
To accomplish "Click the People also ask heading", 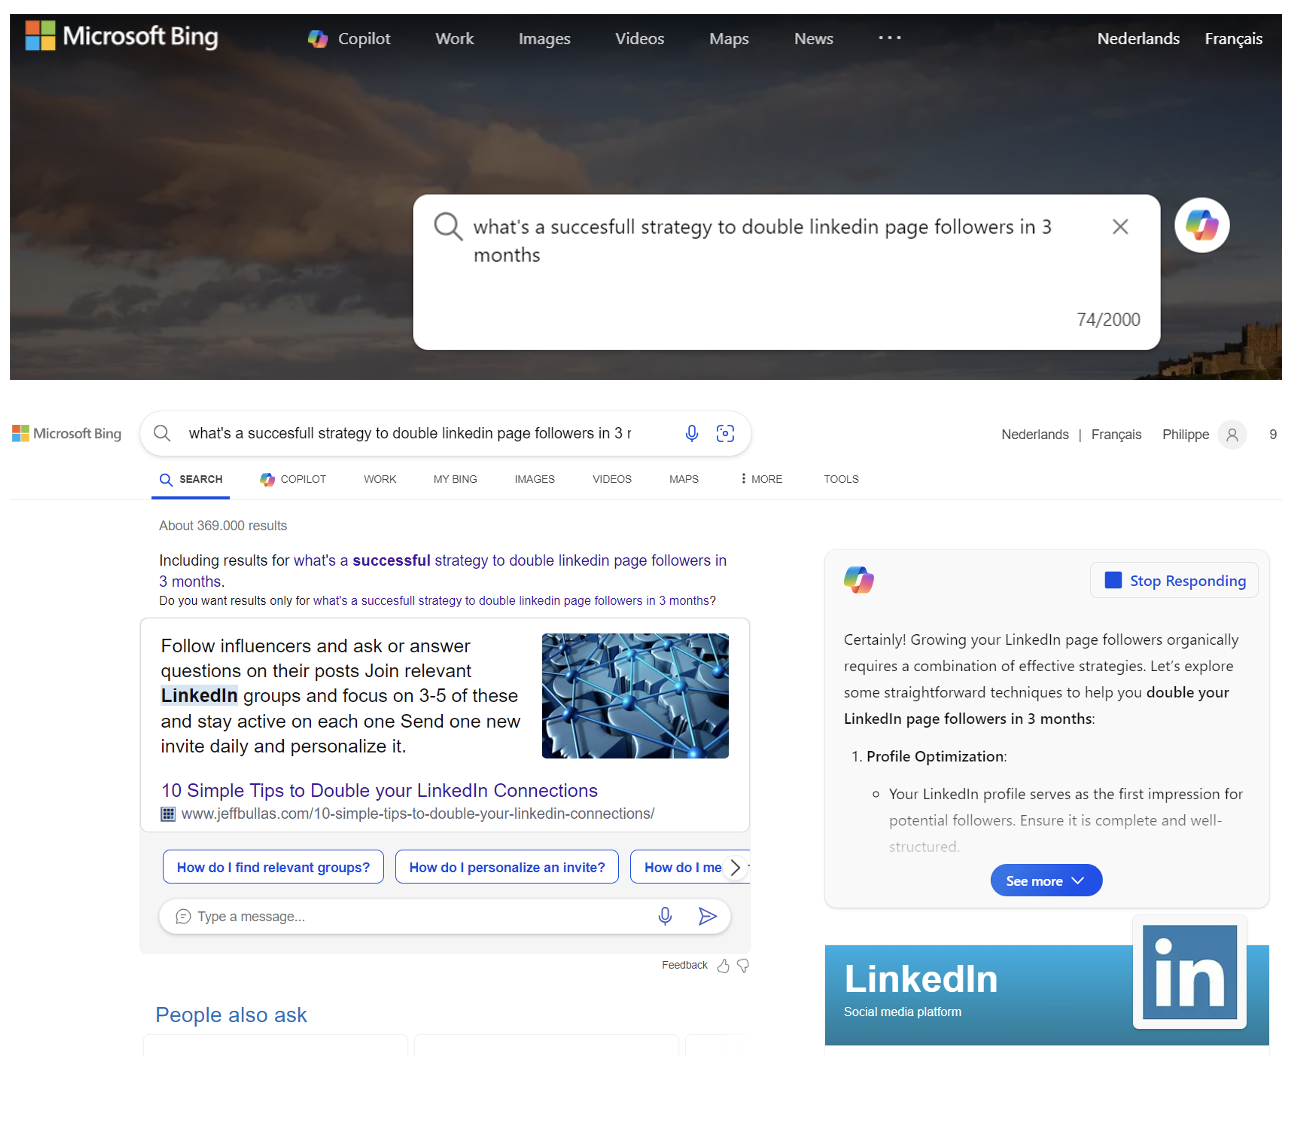I will click(231, 1015).
